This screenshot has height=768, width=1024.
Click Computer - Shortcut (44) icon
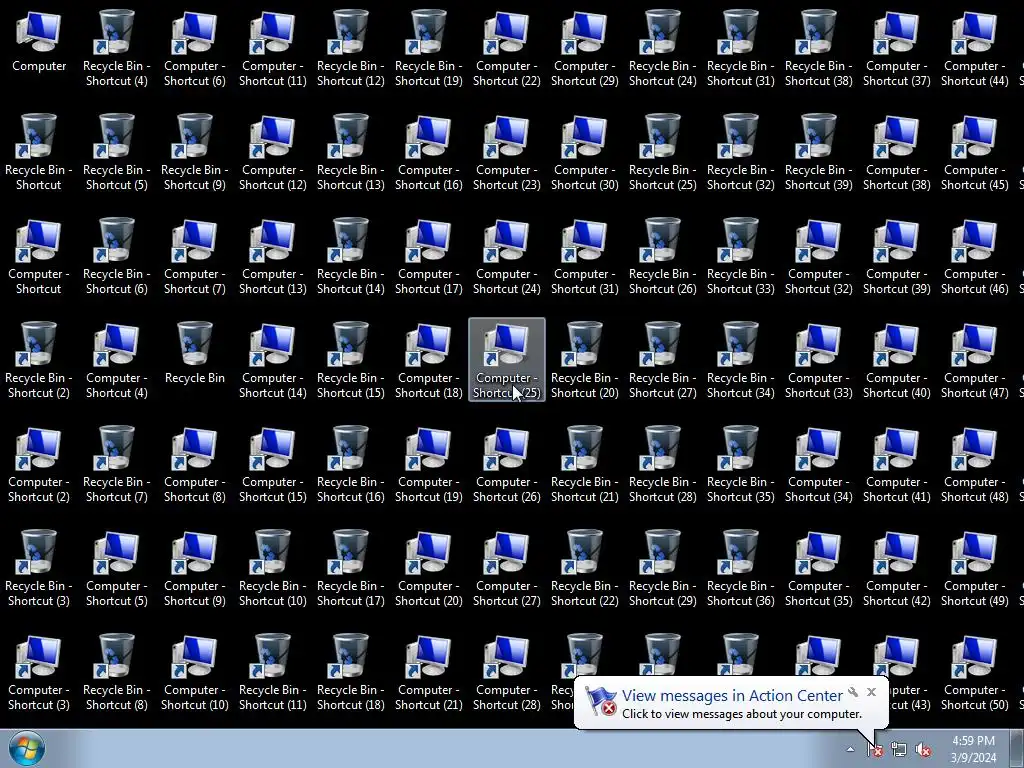tap(974, 48)
